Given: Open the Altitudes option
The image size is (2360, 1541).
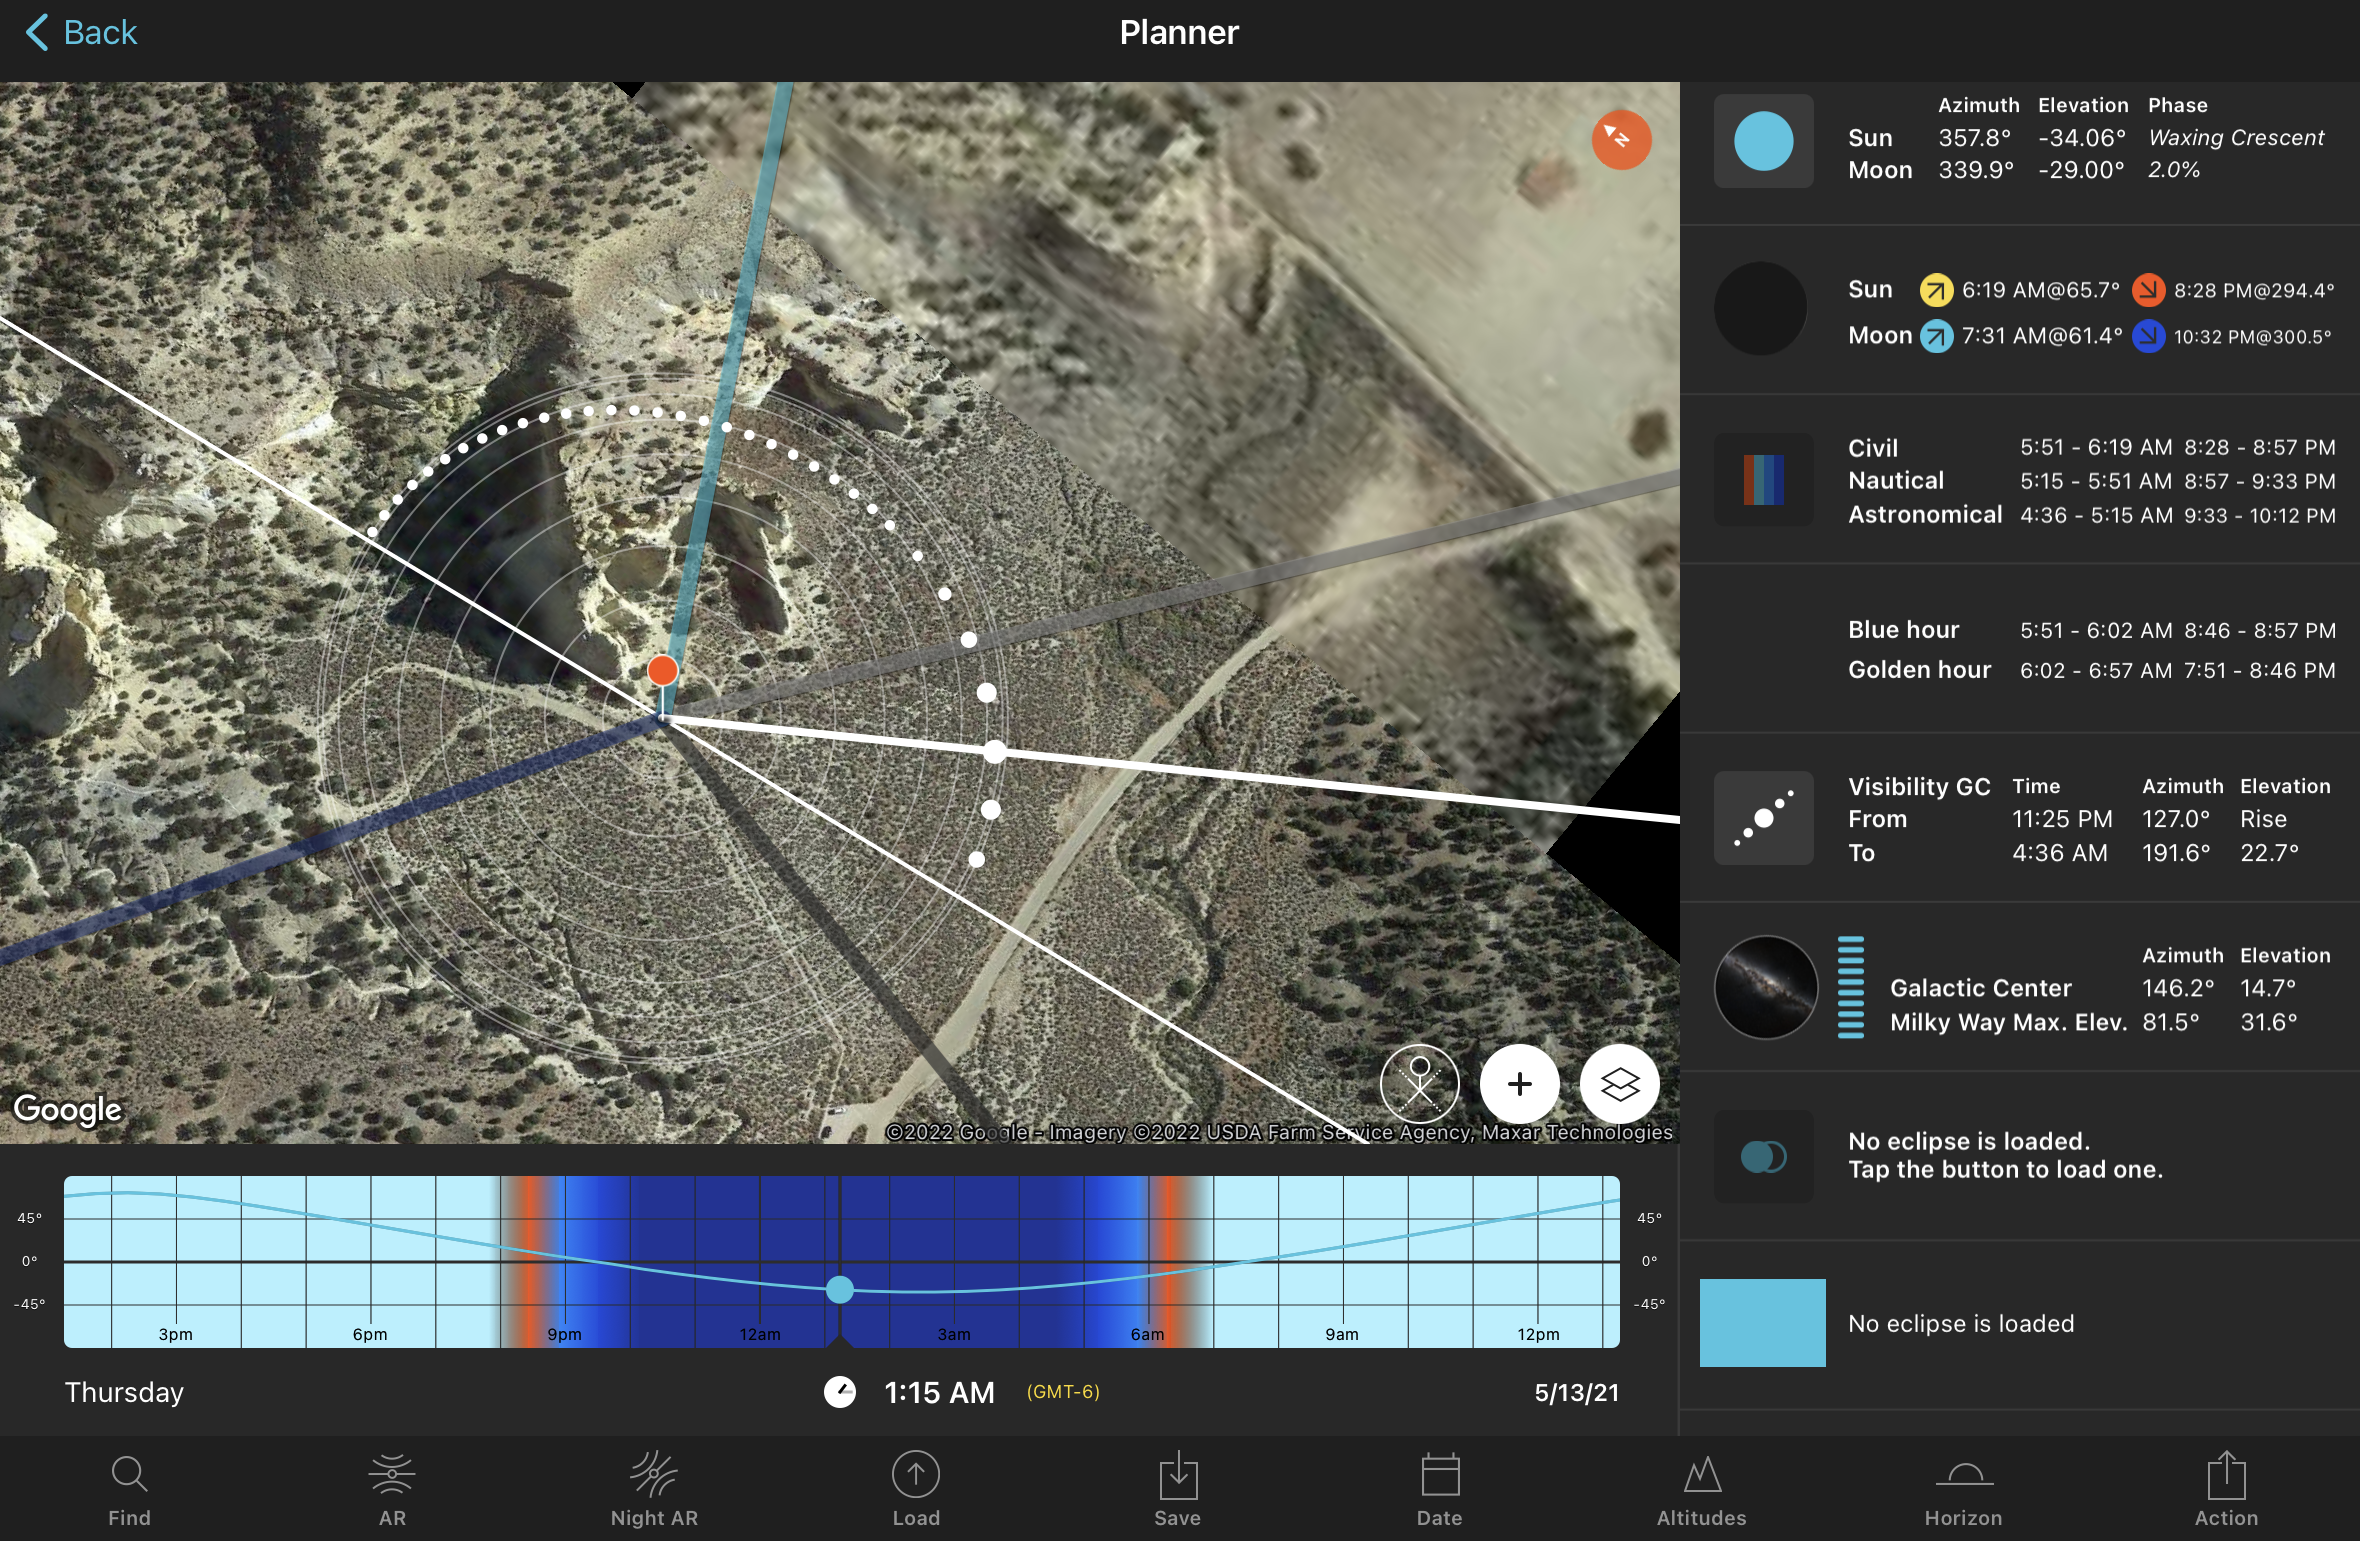Looking at the screenshot, I should coord(1701,1489).
